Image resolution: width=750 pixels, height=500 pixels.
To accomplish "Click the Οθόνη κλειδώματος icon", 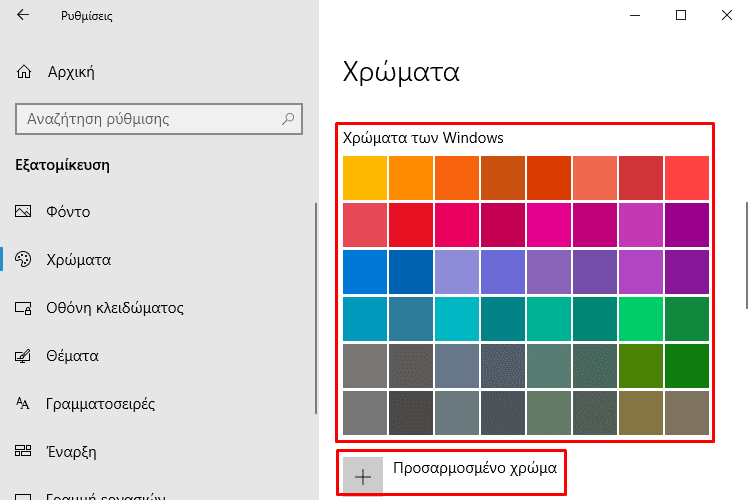I will [x=23, y=308].
